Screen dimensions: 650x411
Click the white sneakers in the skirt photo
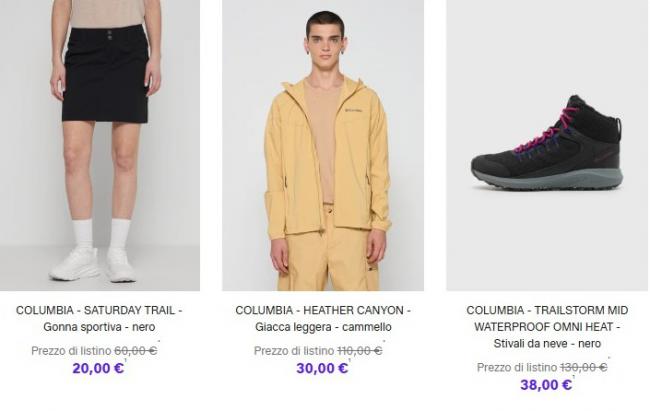[x=92, y=265]
